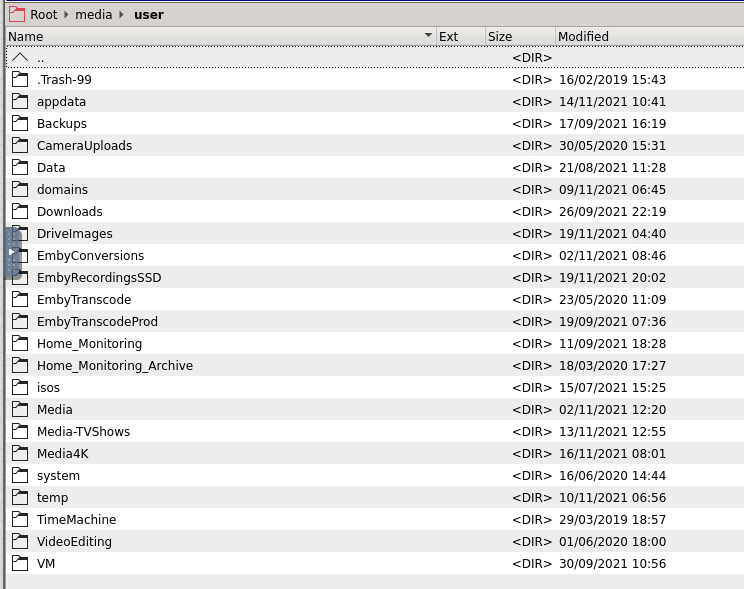Click the Media folder icon

(x=19, y=409)
